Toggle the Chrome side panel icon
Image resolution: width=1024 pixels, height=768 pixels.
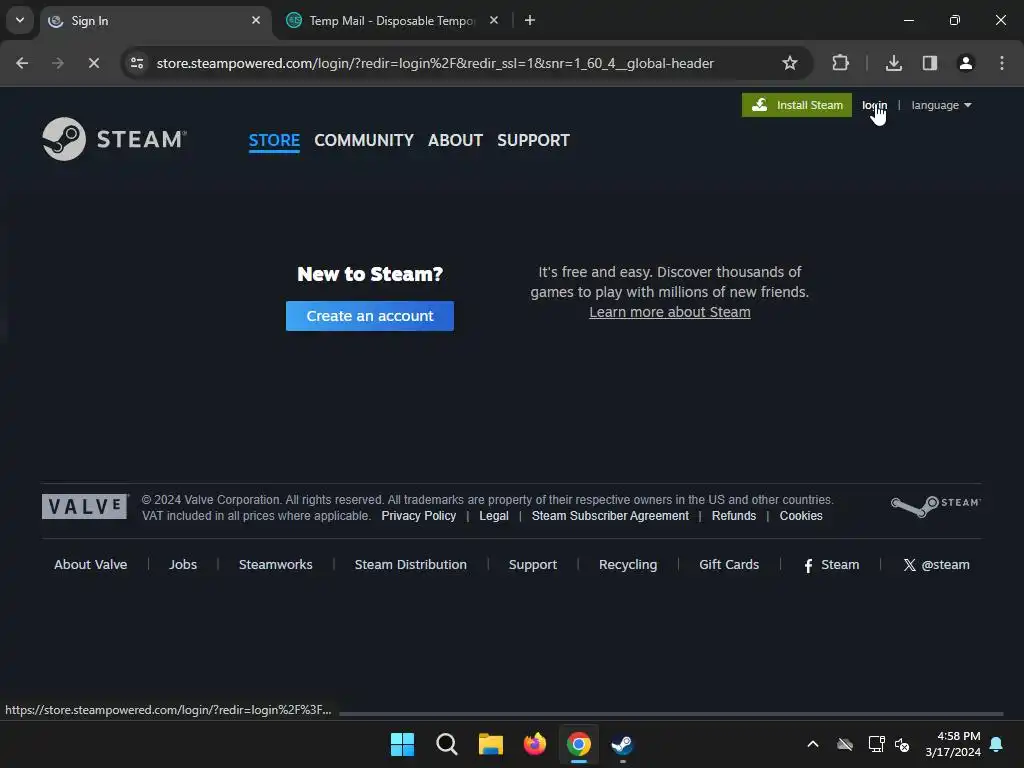click(x=929, y=63)
